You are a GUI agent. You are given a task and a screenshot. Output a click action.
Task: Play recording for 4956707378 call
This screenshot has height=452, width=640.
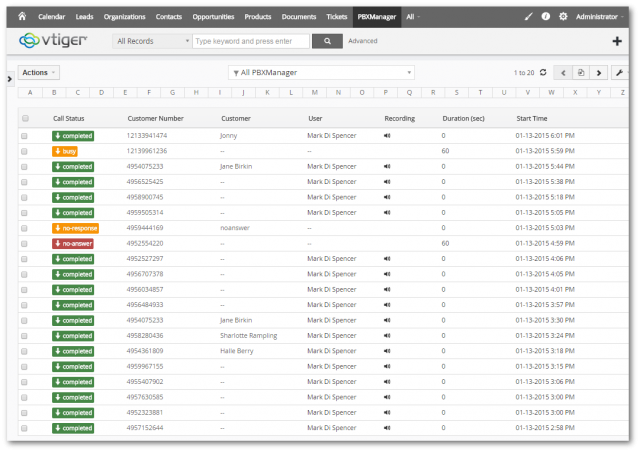tap(387, 274)
